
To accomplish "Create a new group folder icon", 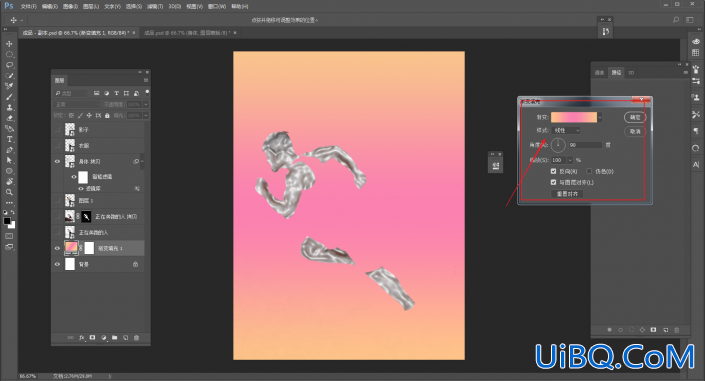I will pyautogui.click(x=114, y=338).
